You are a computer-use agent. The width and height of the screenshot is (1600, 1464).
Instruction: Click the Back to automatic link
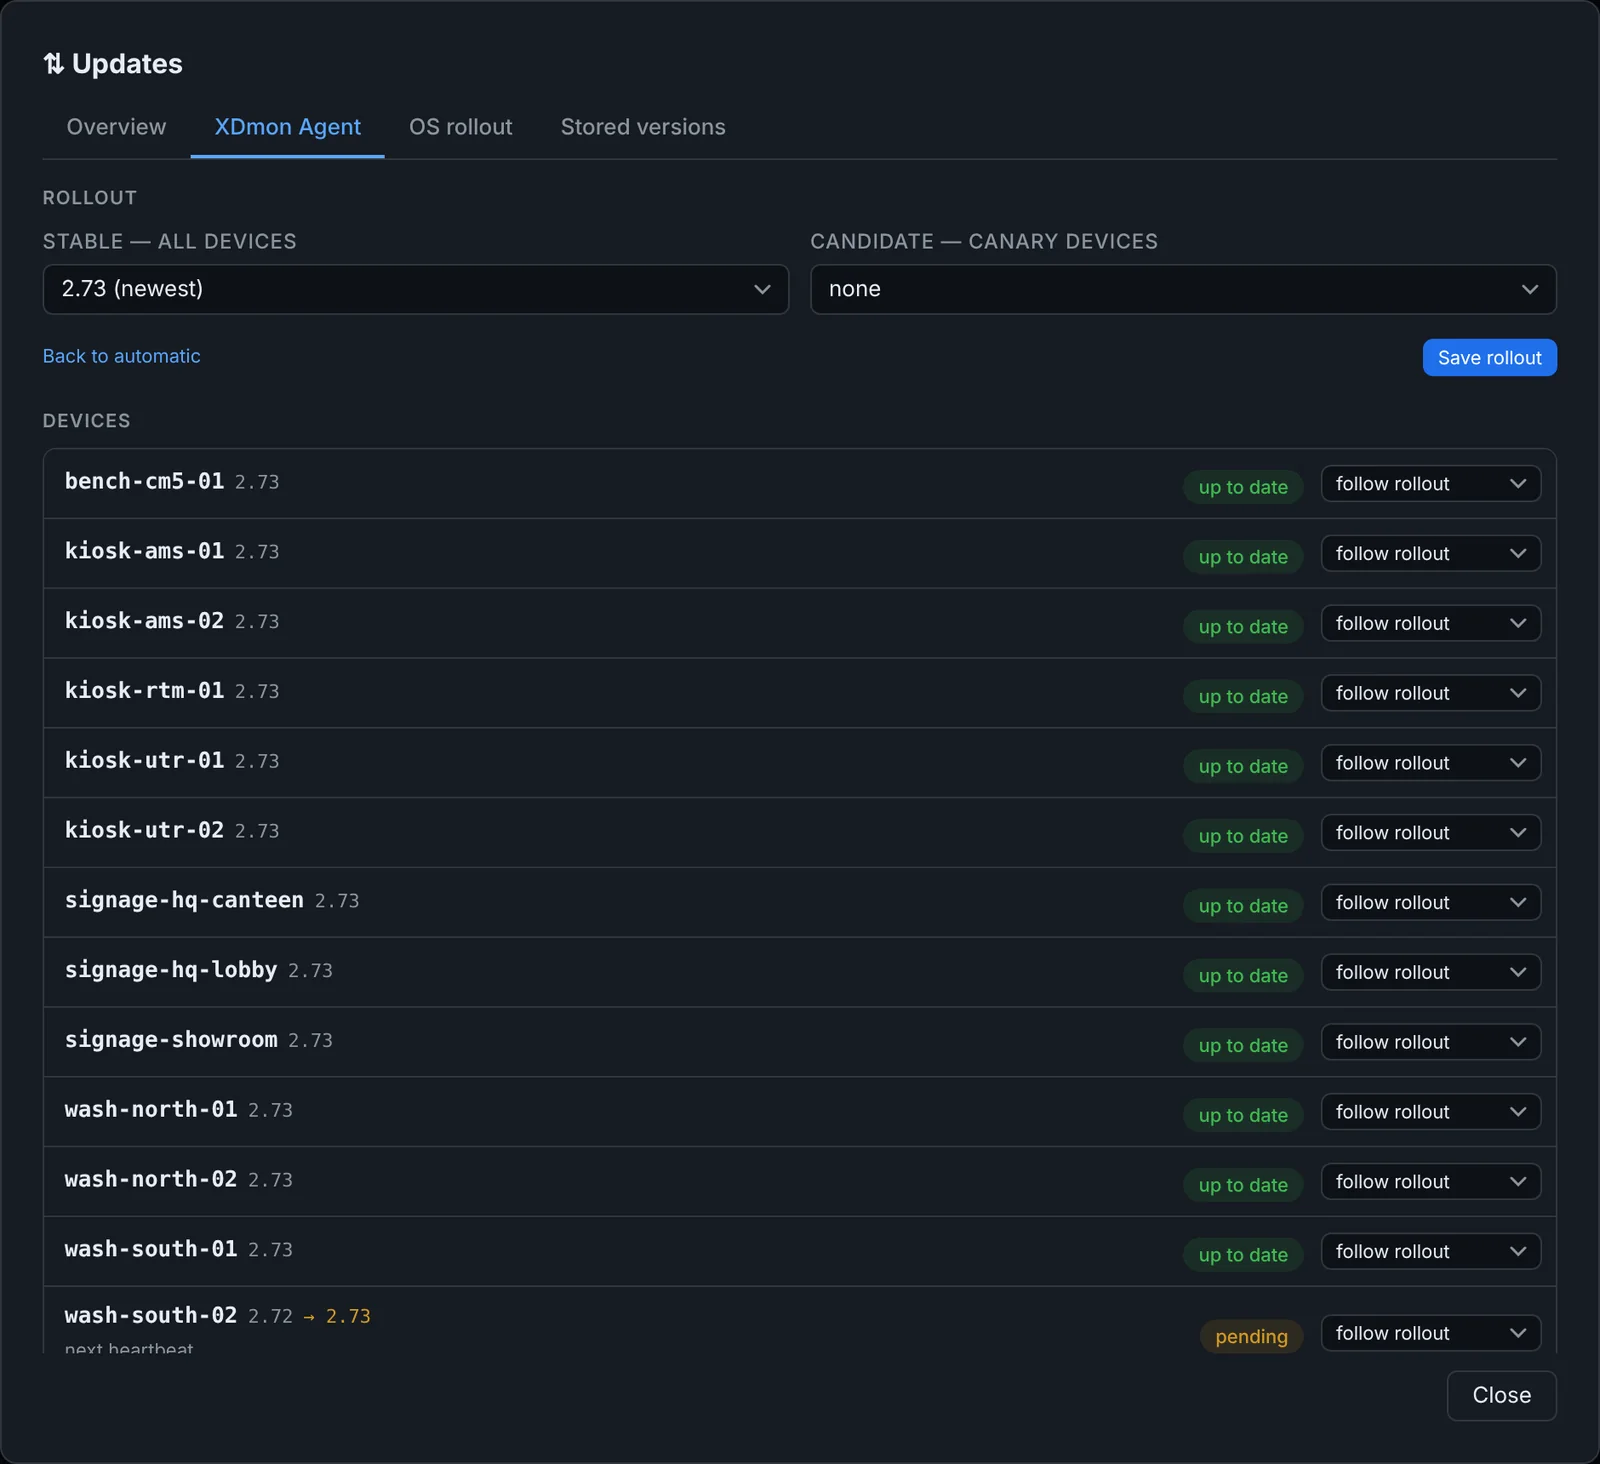point(121,356)
